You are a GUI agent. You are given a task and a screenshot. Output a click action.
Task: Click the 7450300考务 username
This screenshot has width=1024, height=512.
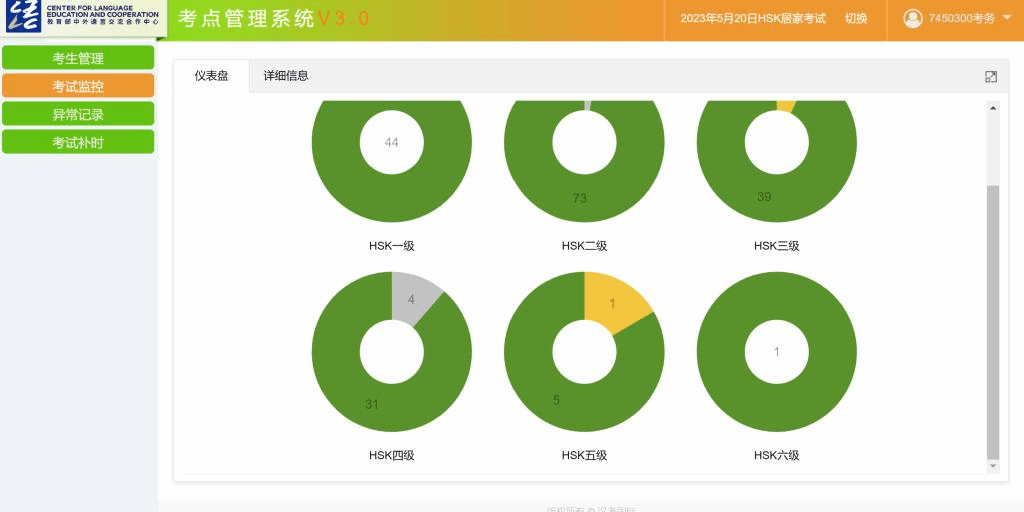961,18
